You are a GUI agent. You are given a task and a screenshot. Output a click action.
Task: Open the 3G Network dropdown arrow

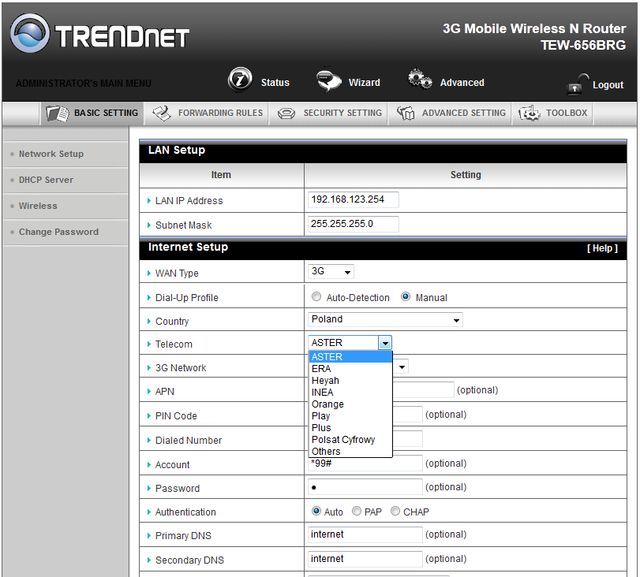click(402, 367)
